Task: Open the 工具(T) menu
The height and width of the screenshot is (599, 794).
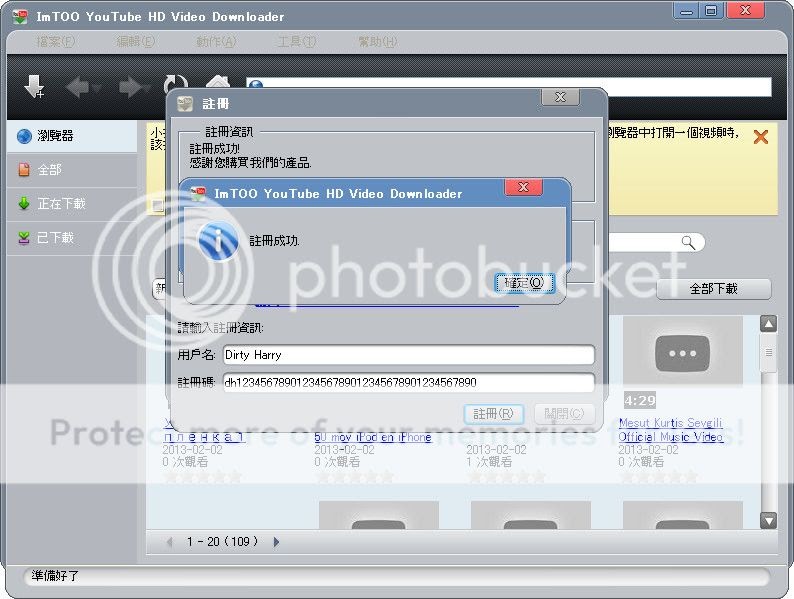Action: click(297, 42)
